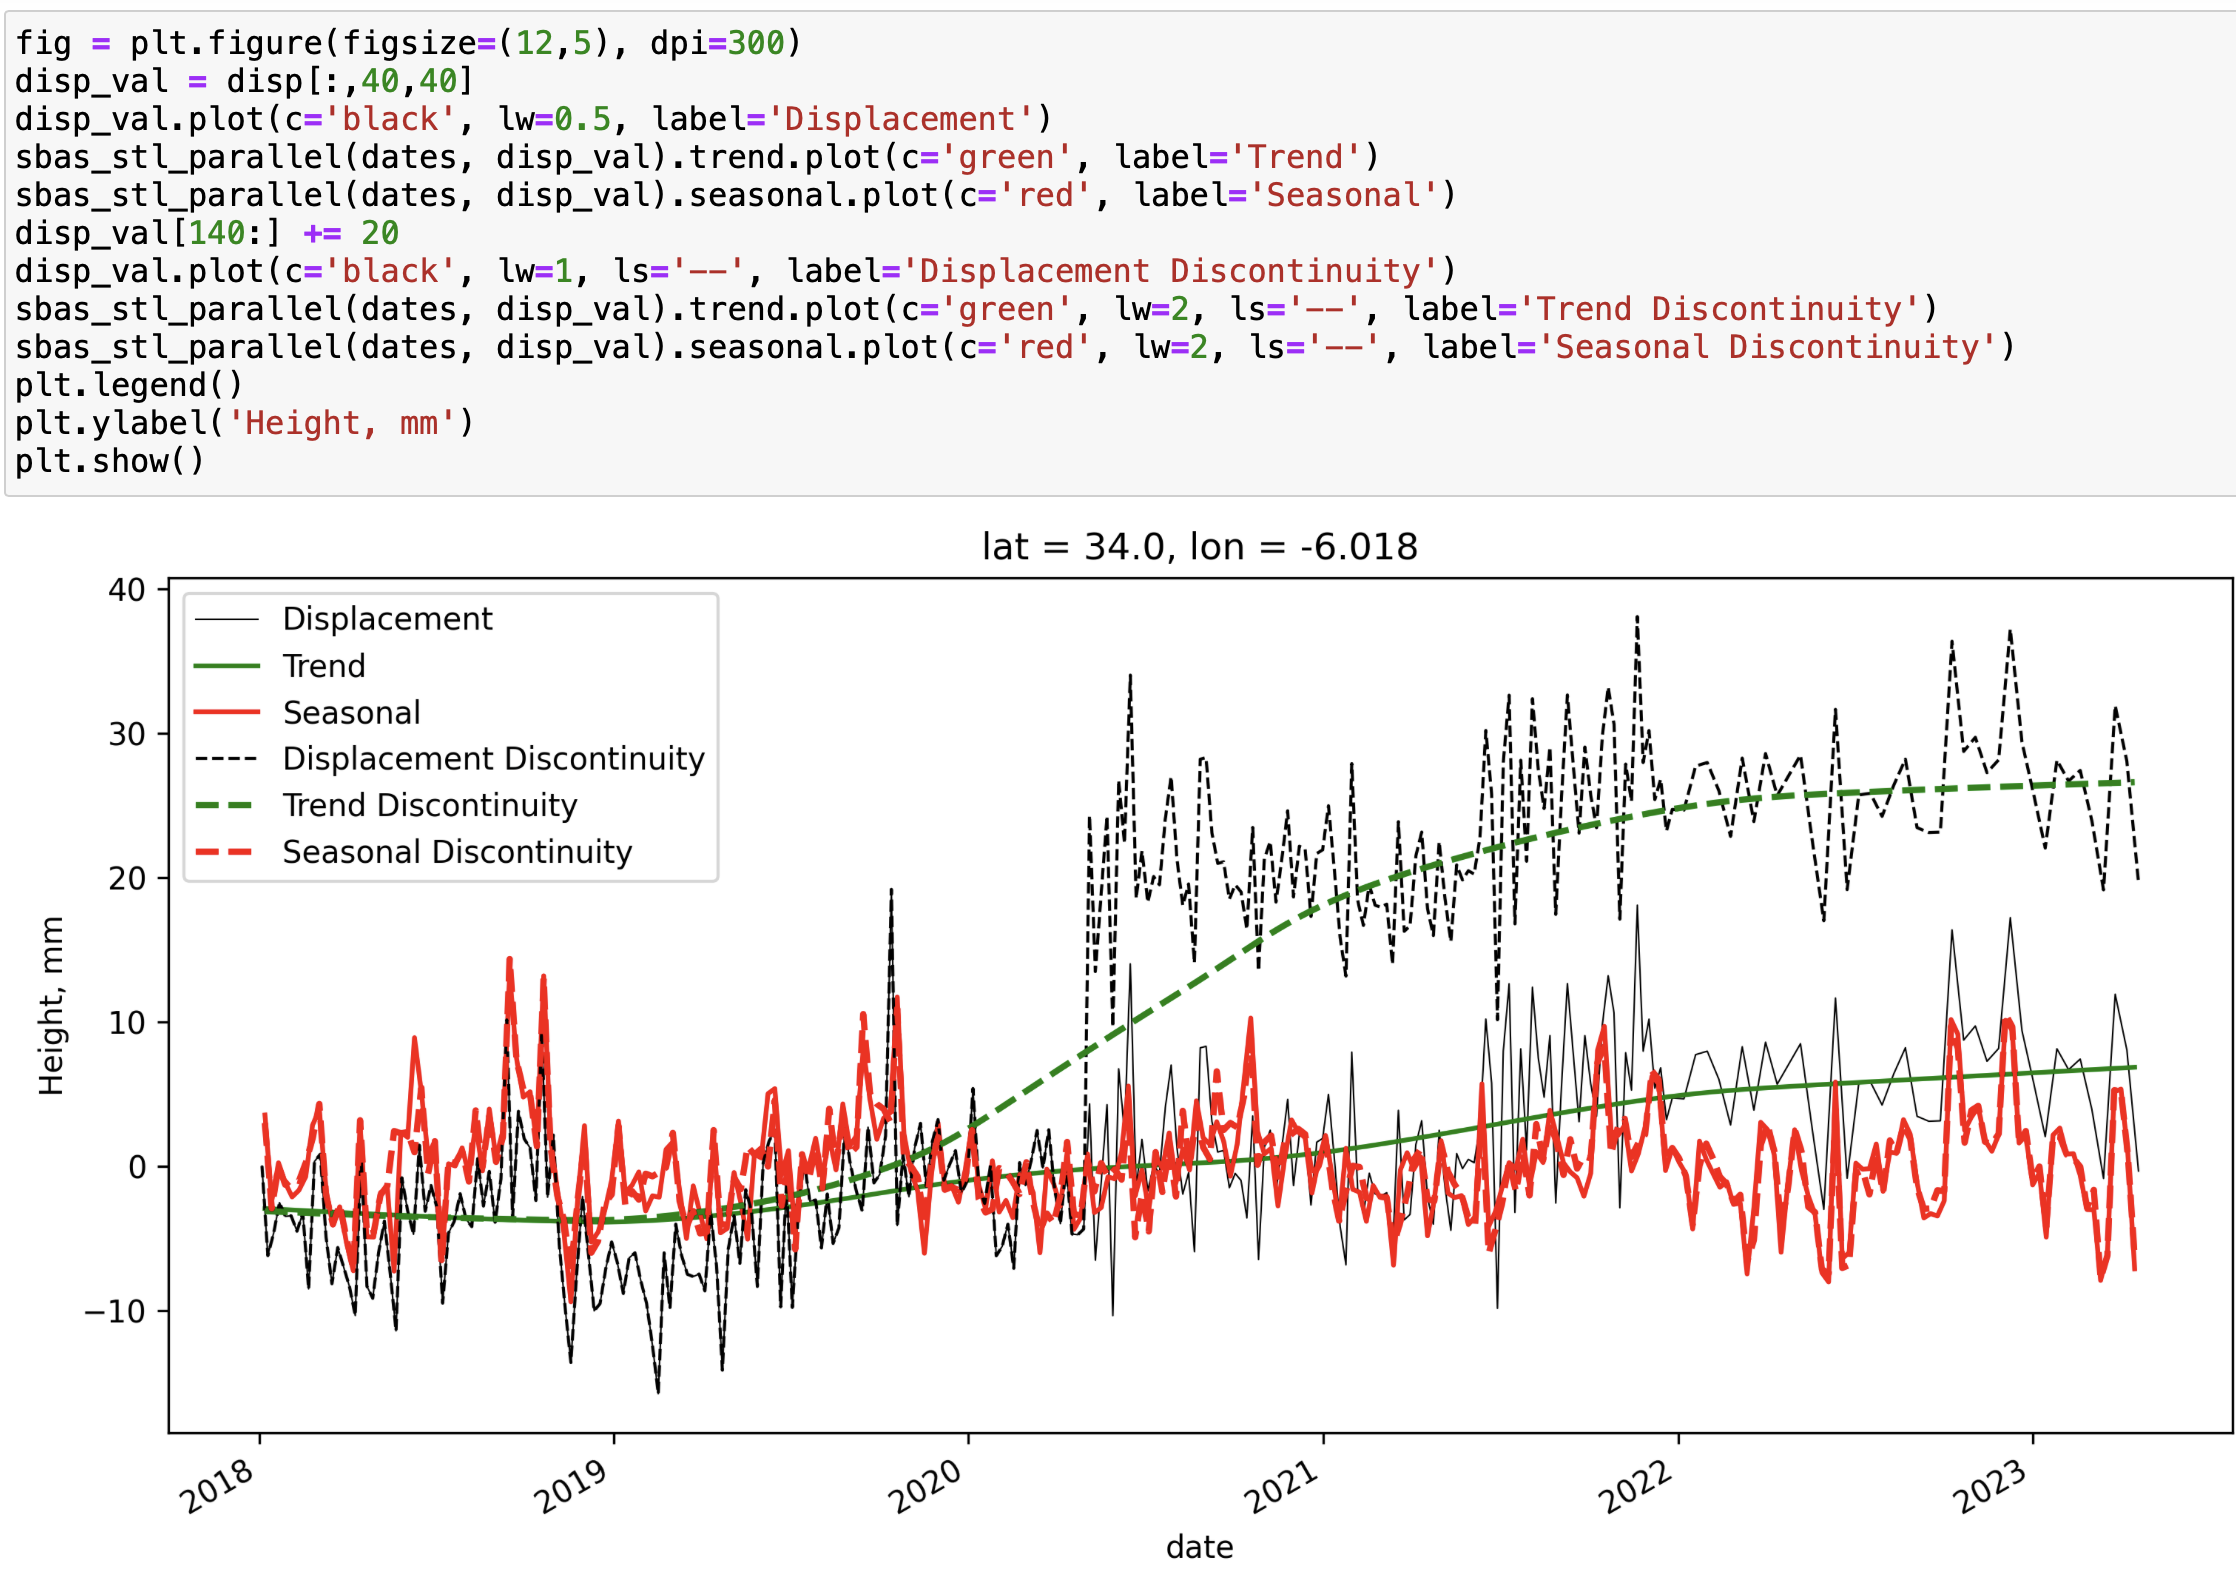Click the plt.figure figsize line of code
This screenshot has height=1574, width=2236.
[x=408, y=43]
